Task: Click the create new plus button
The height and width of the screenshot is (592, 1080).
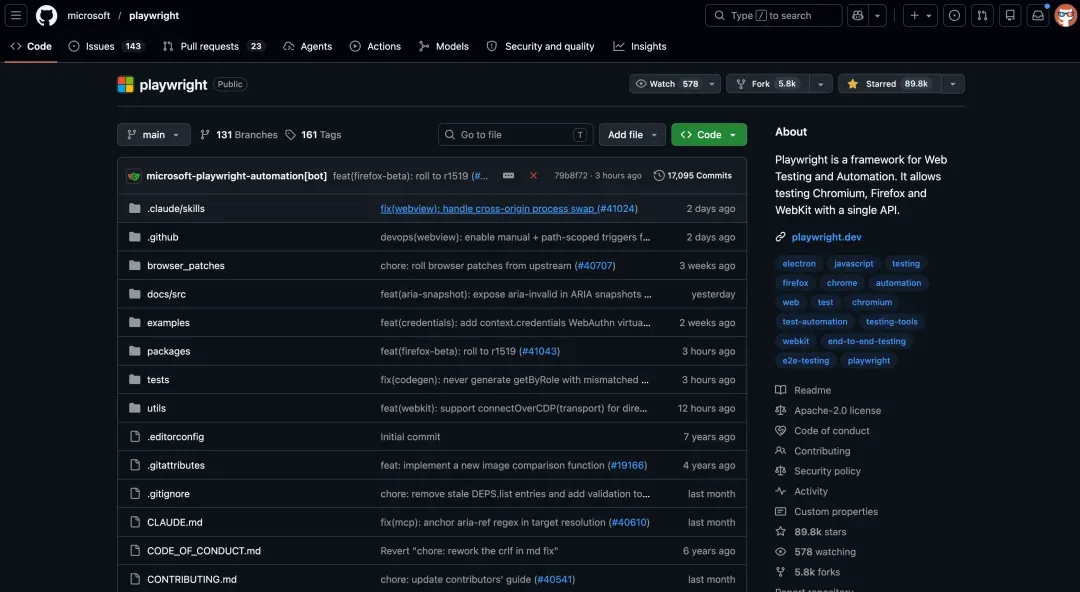Action: pos(920,15)
